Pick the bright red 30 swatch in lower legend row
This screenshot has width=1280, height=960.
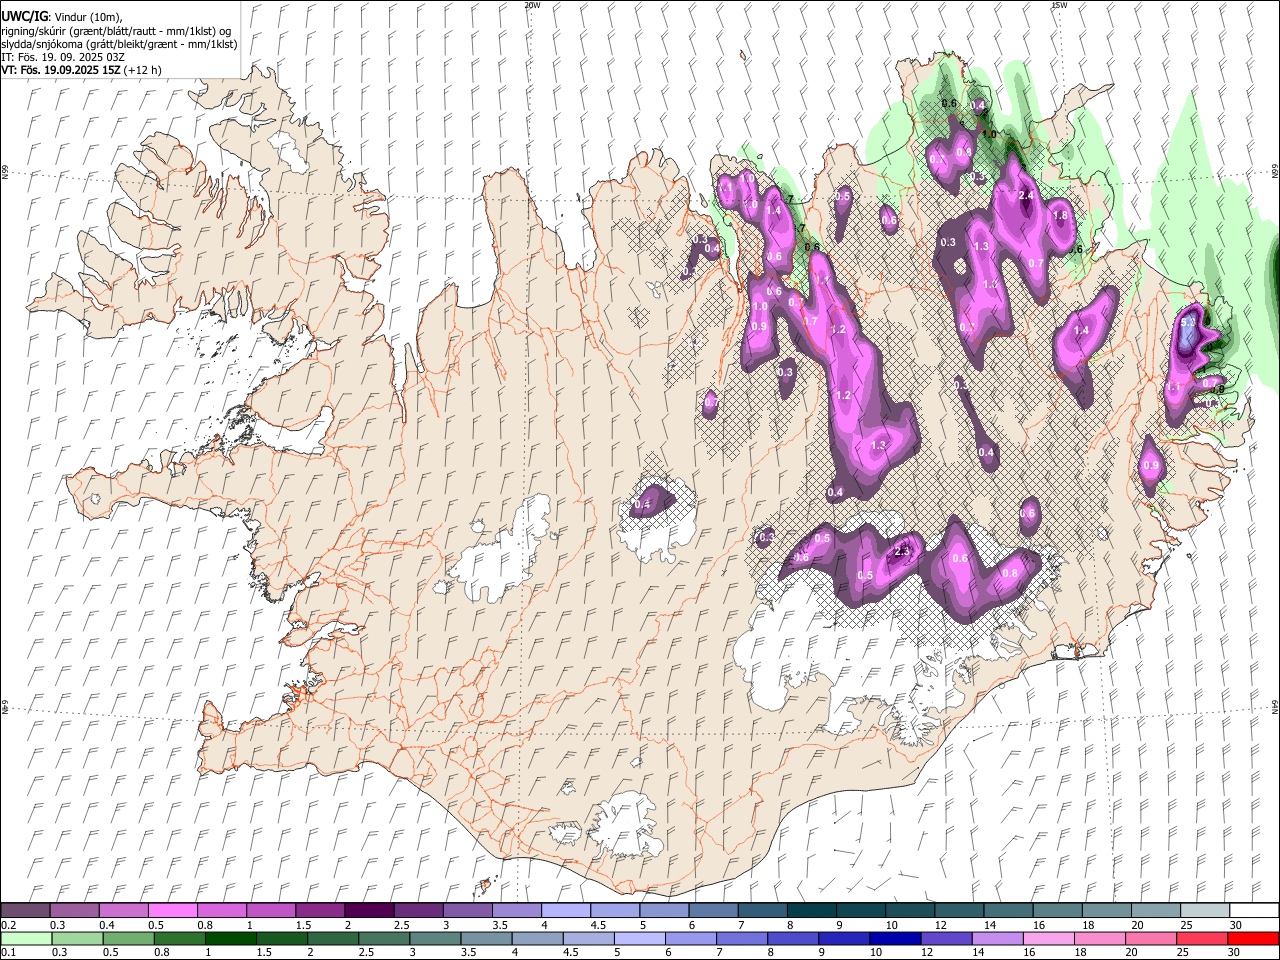click(x=1254, y=938)
